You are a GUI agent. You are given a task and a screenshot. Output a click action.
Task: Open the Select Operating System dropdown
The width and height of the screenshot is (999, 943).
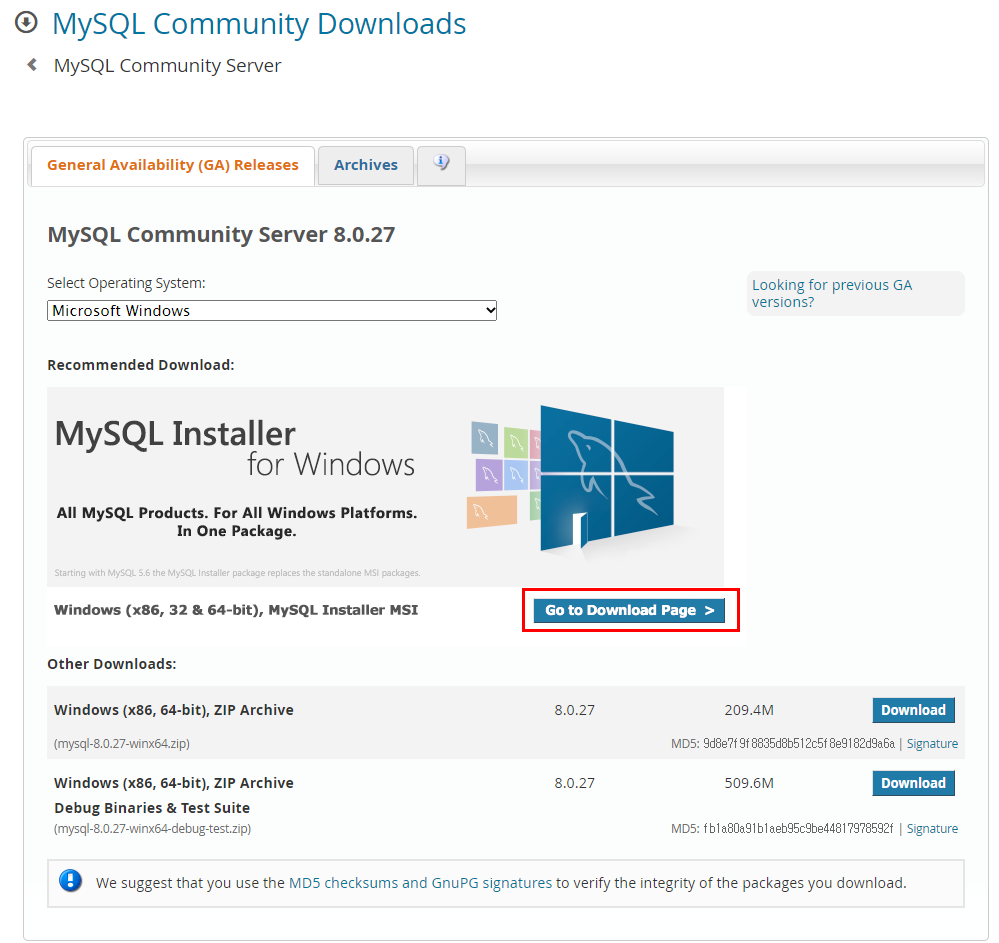272,310
